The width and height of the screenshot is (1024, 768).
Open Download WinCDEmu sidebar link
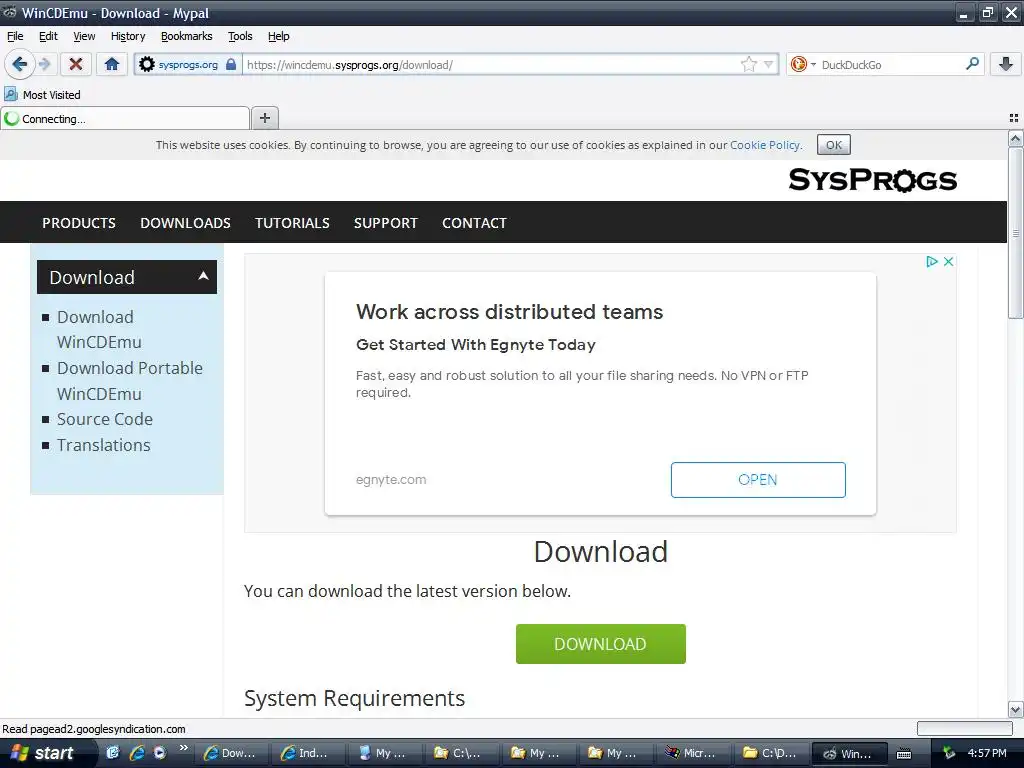(x=99, y=329)
